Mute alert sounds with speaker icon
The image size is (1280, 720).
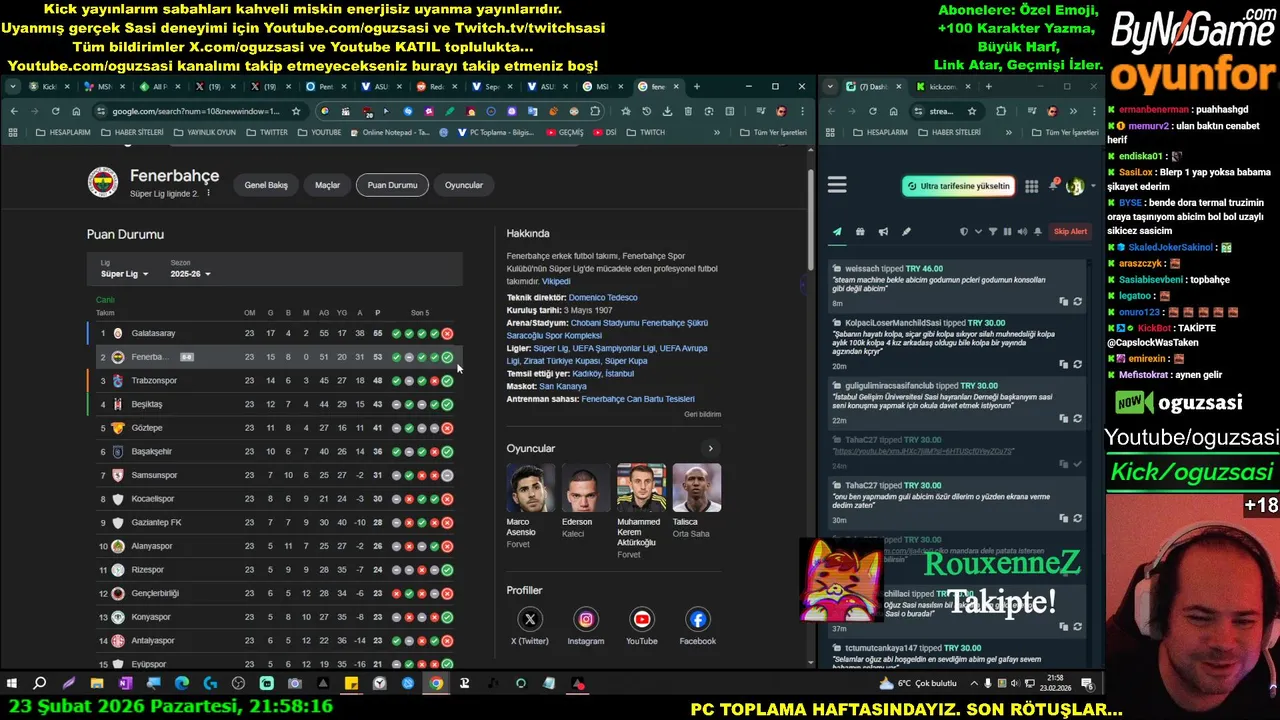pyautogui.click(x=1022, y=232)
